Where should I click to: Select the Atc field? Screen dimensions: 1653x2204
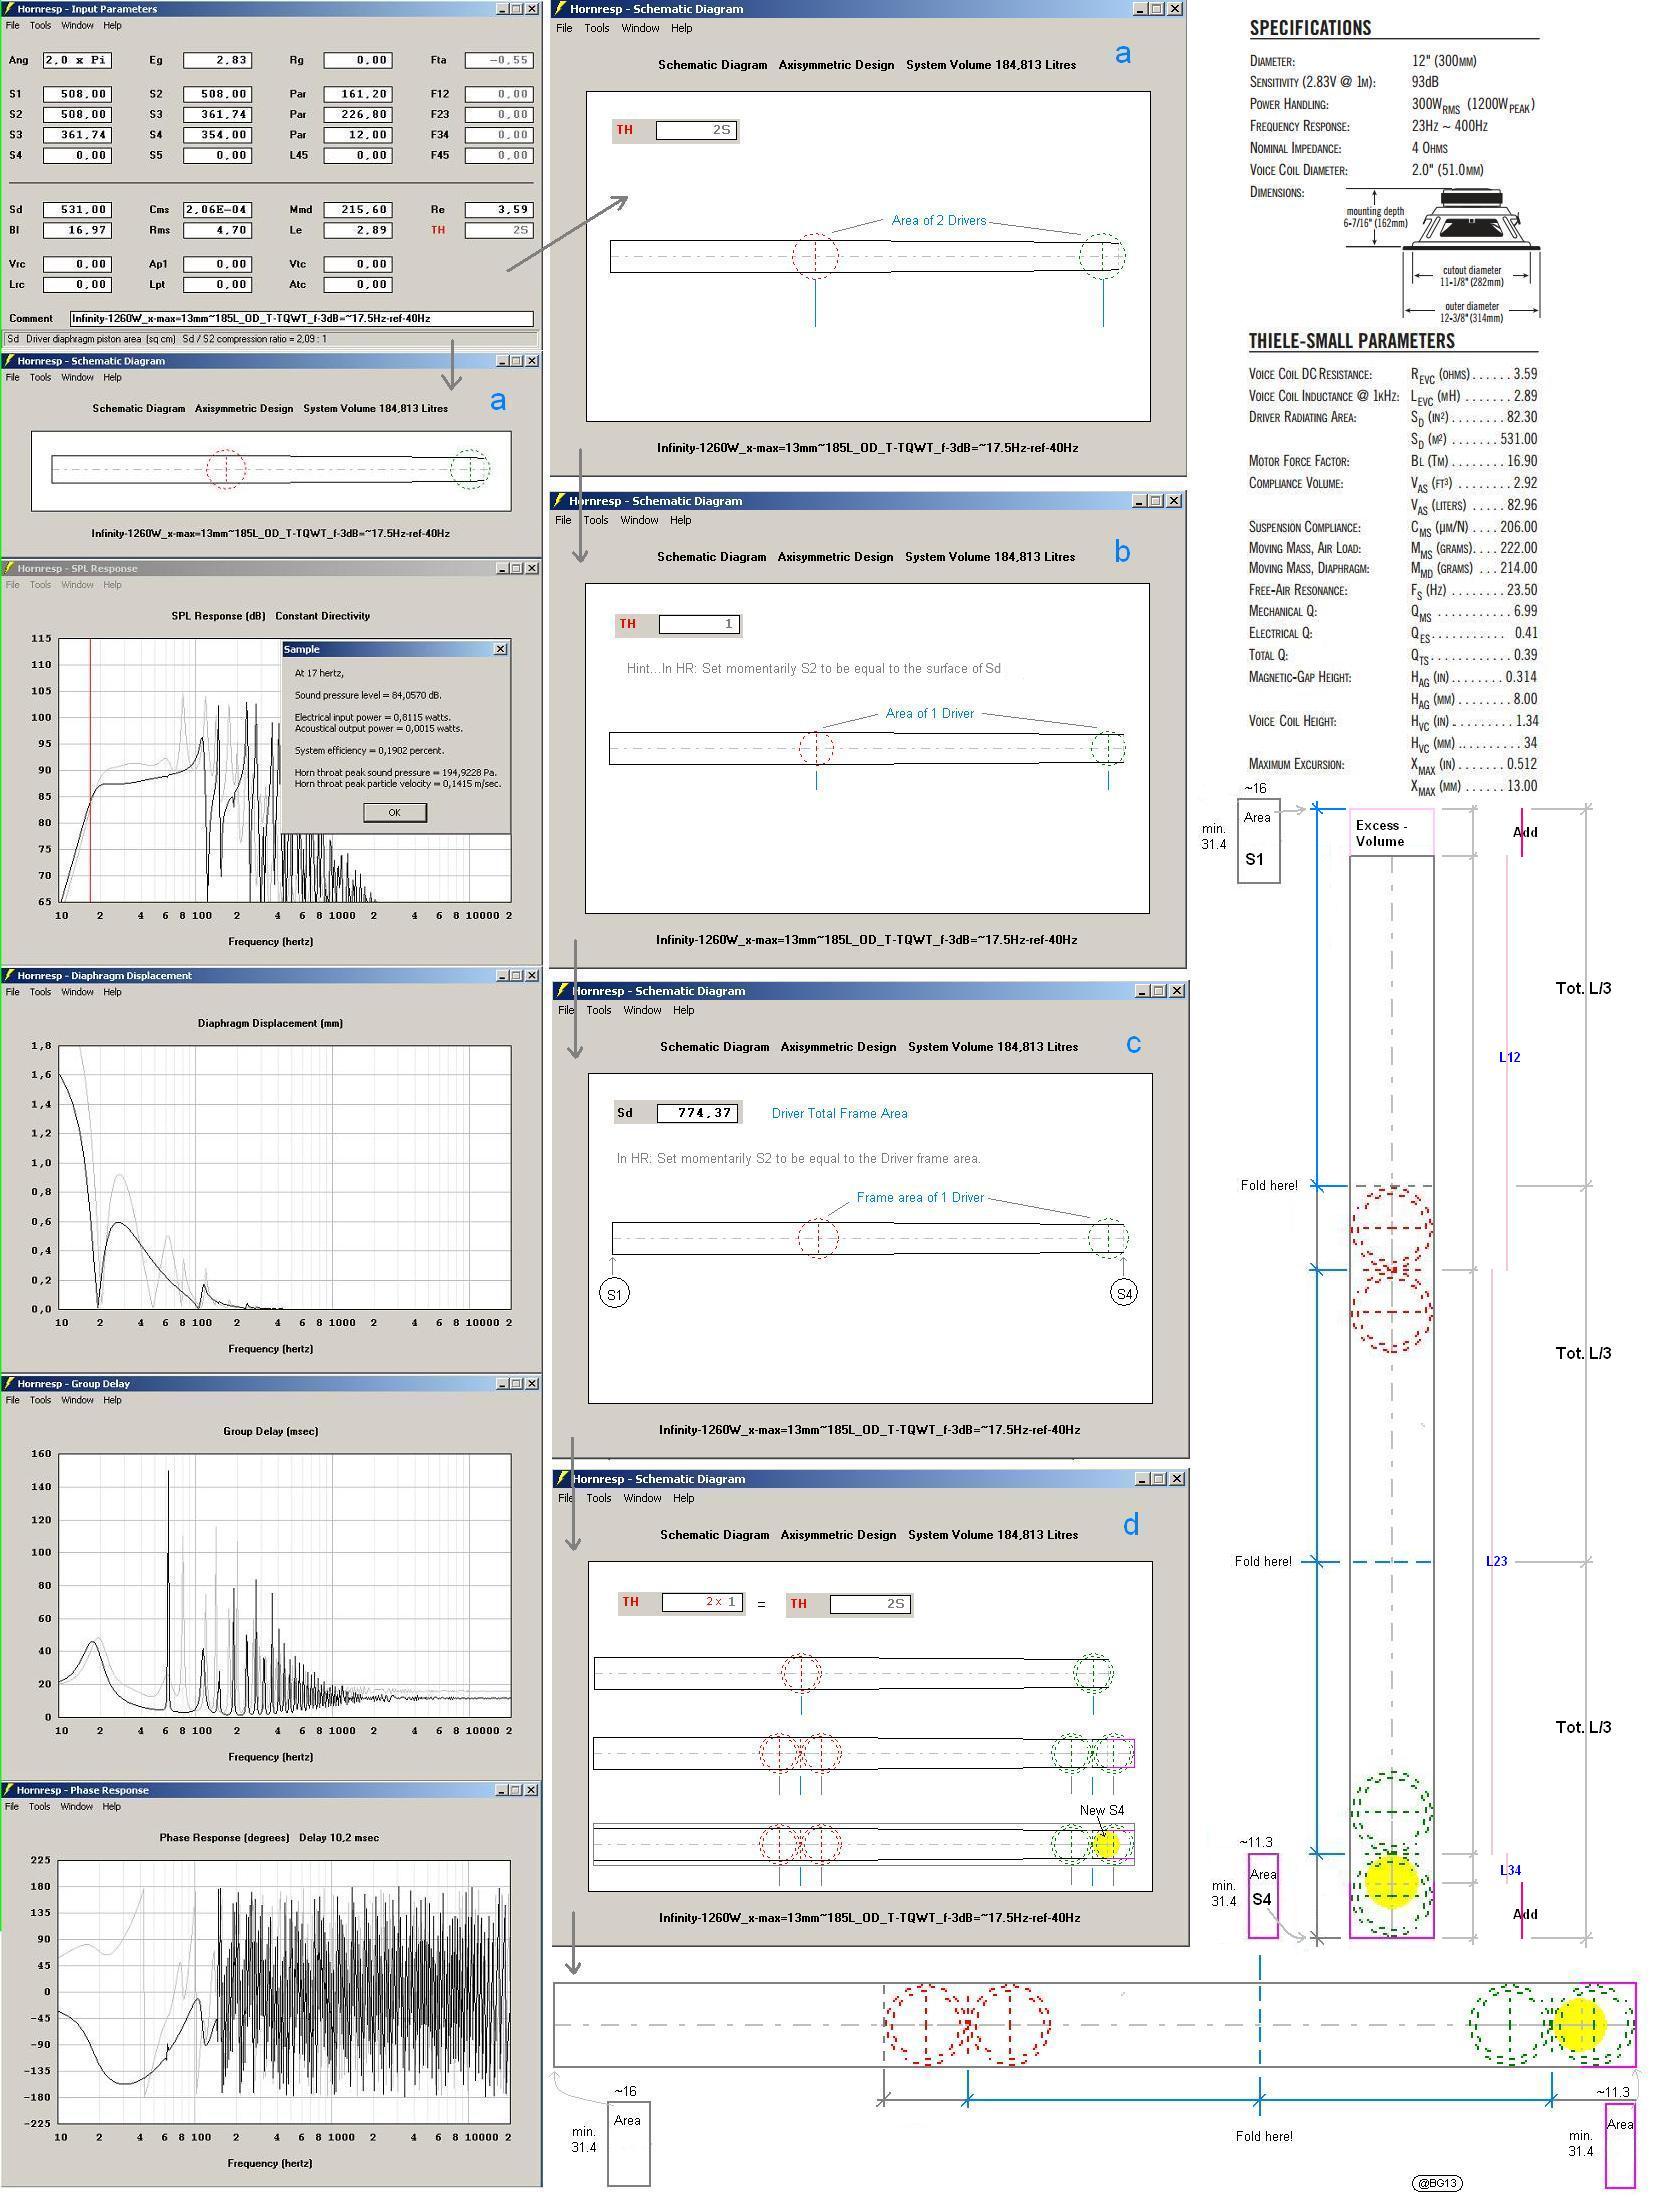358,284
